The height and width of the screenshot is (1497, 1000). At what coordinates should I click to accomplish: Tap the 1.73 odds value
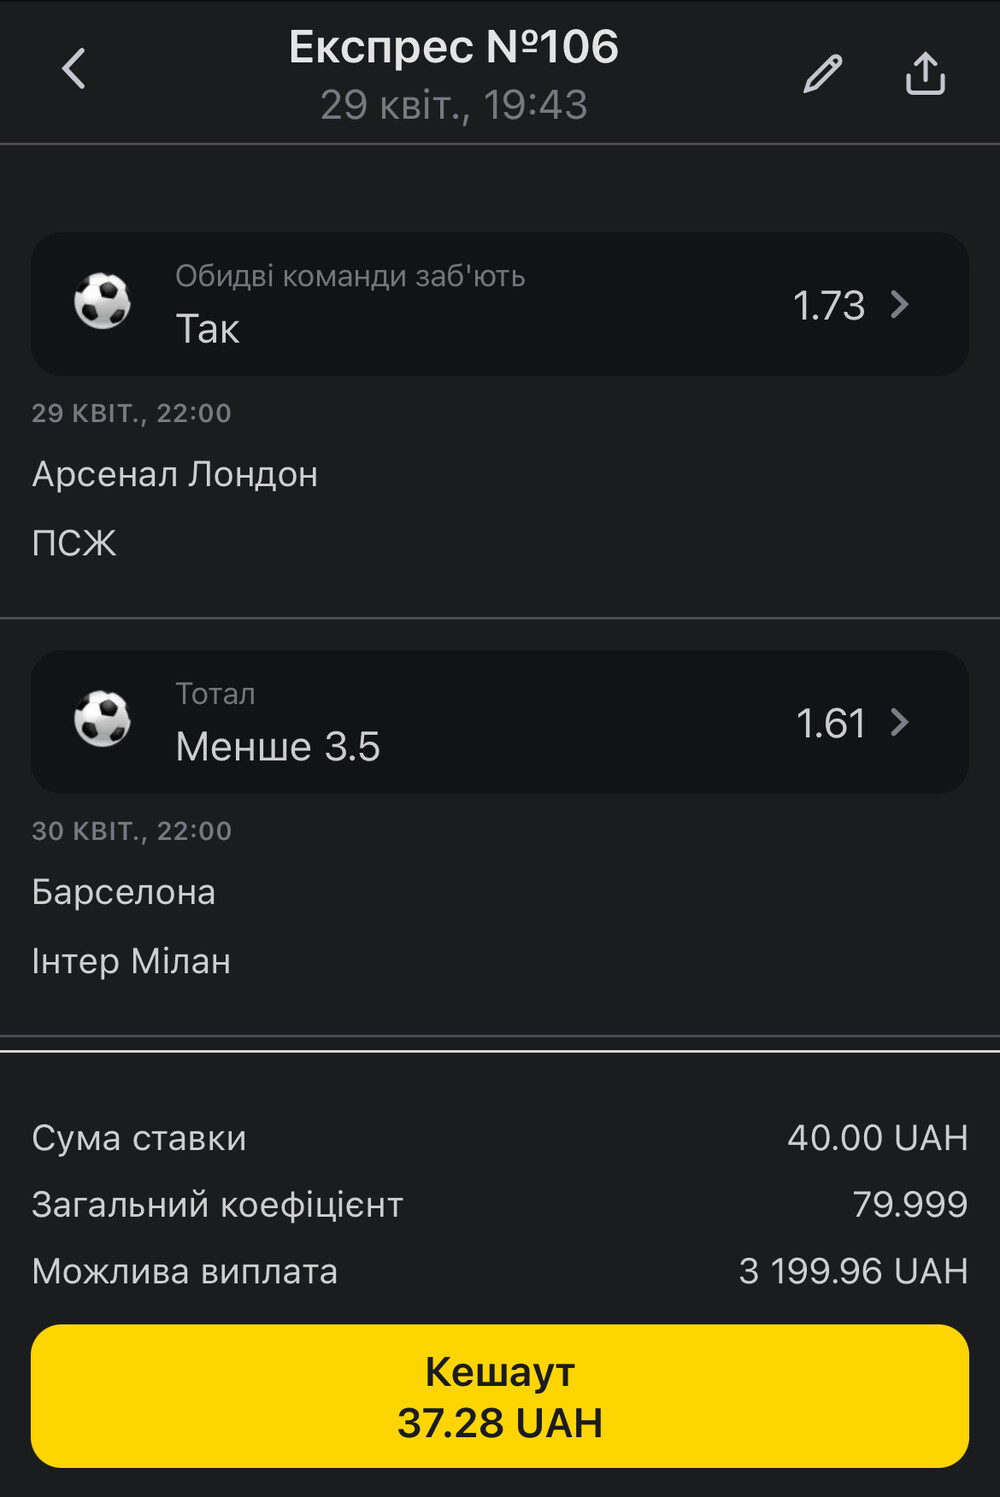tap(829, 305)
